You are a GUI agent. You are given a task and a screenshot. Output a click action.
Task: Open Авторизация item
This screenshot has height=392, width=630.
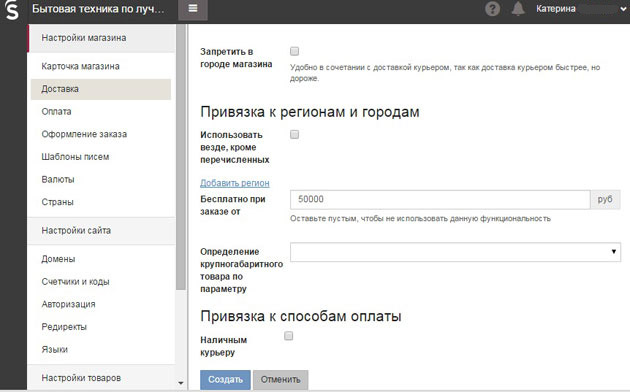tap(68, 304)
